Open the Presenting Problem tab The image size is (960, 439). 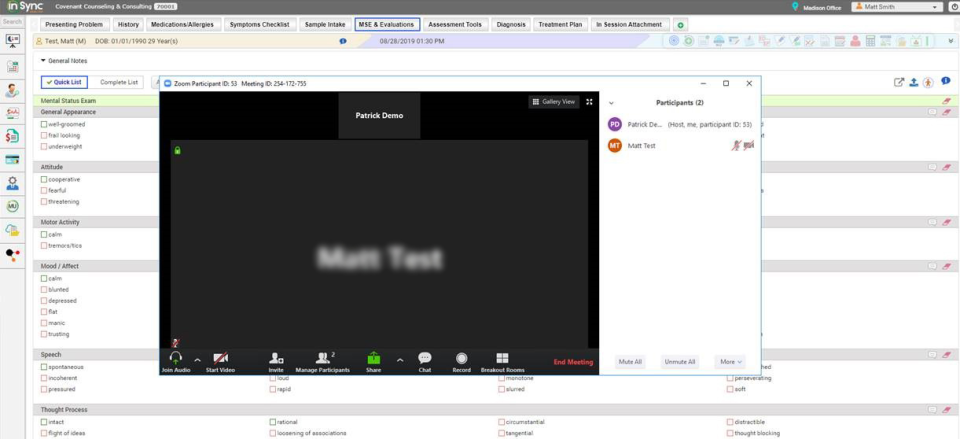click(x=73, y=24)
